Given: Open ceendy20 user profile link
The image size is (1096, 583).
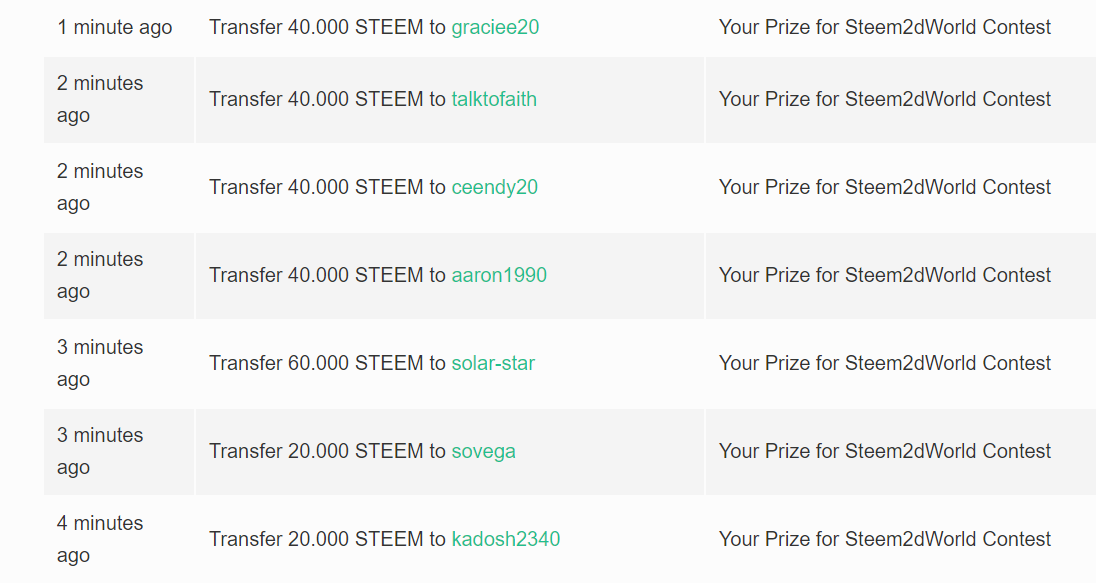Looking at the screenshot, I should [494, 187].
